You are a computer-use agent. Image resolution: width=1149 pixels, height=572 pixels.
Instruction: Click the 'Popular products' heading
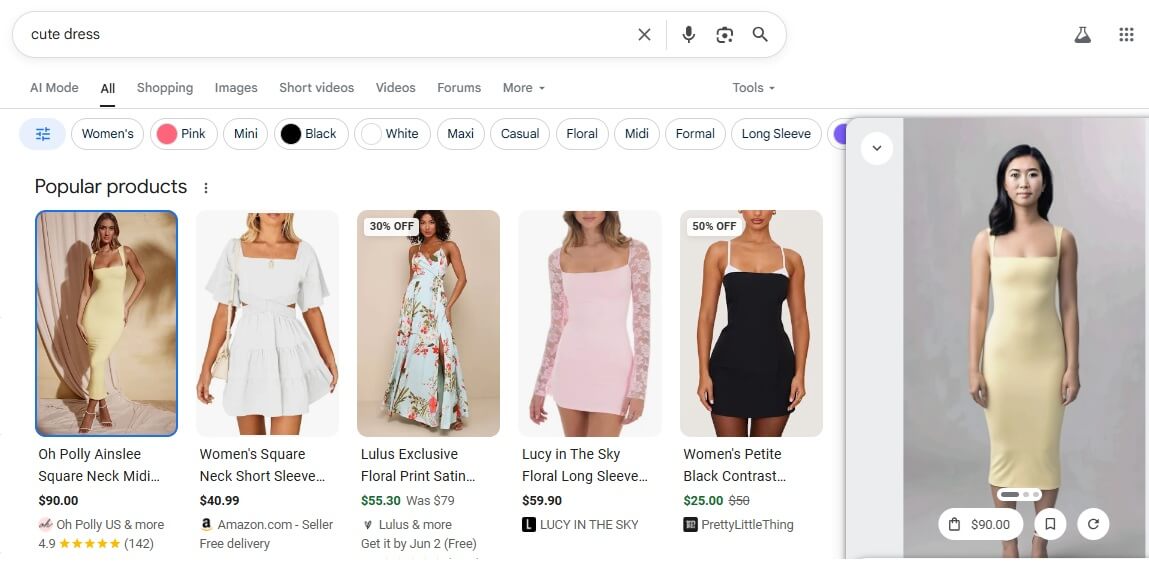pos(111,187)
